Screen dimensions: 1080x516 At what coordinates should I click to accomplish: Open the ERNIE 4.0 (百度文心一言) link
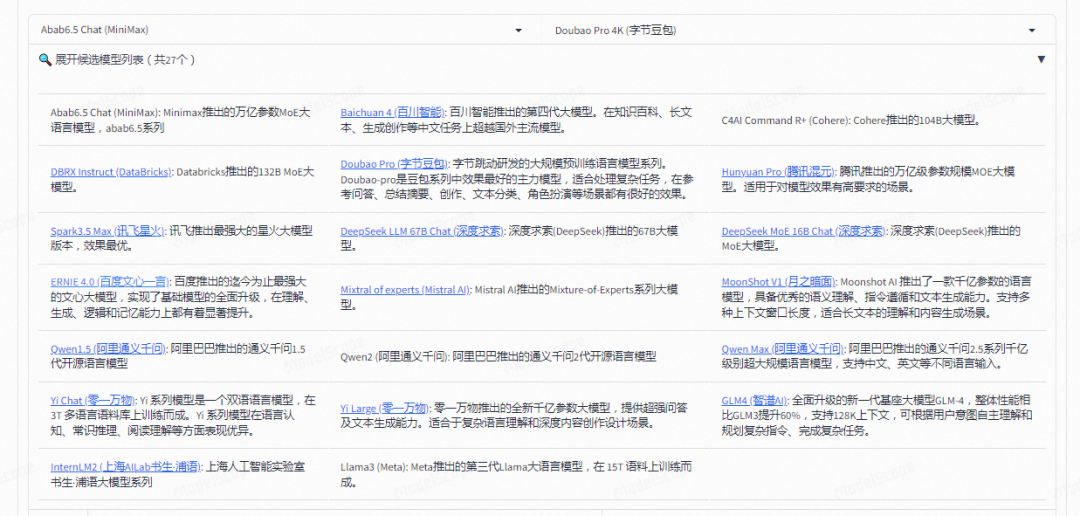[110, 282]
